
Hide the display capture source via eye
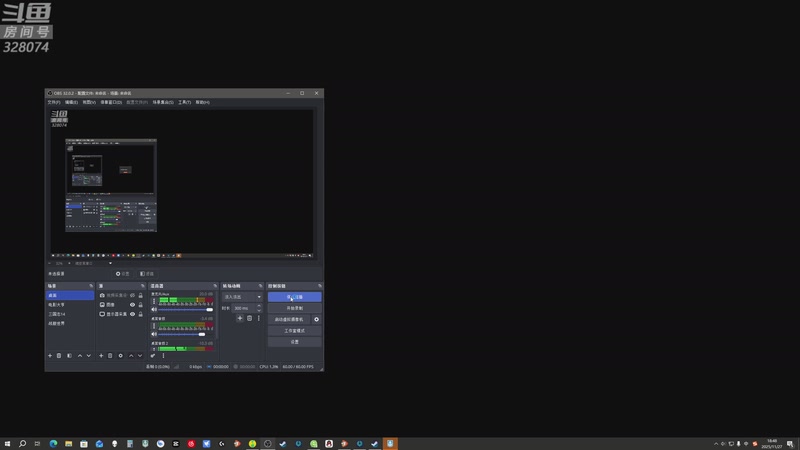132,314
